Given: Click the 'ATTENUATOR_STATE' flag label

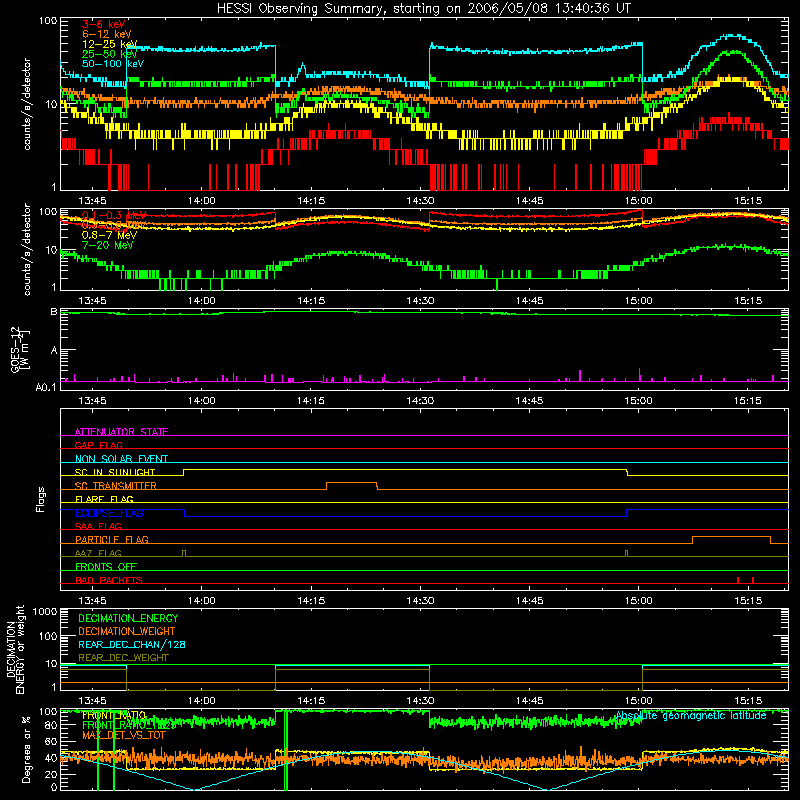Looking at the screenshot, I should click(x=121, y=432).
